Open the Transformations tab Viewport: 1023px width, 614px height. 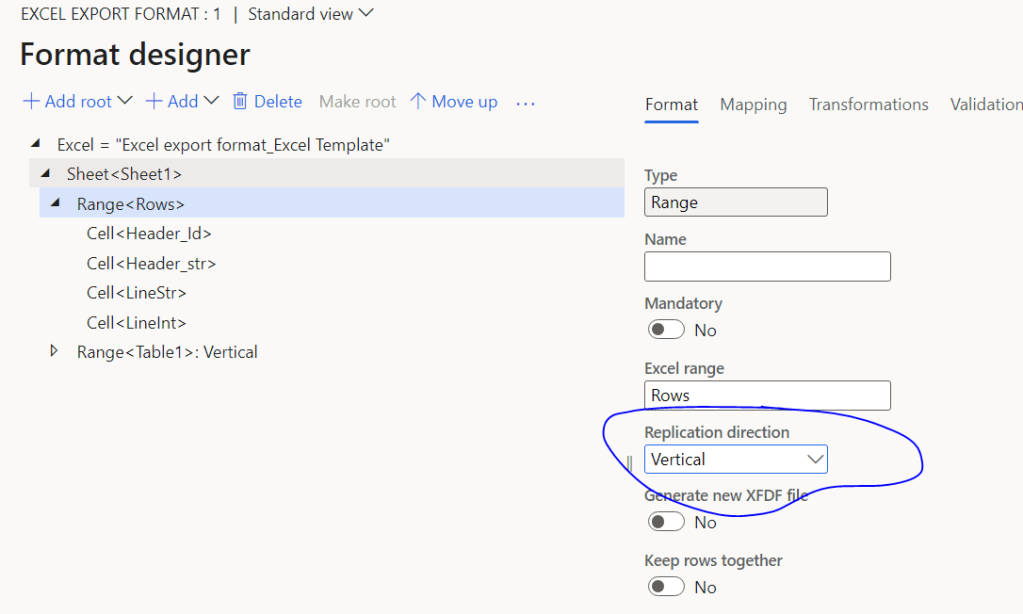(868, 104)
